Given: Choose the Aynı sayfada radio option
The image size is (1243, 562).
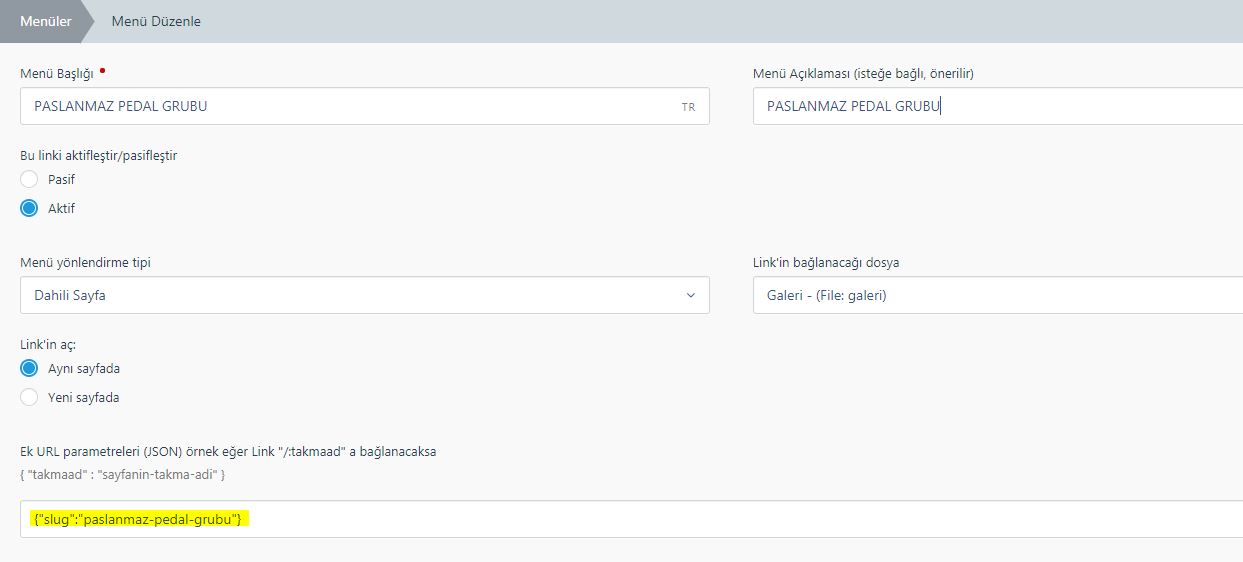Looking at the screenshot, I should pos(29,368).
